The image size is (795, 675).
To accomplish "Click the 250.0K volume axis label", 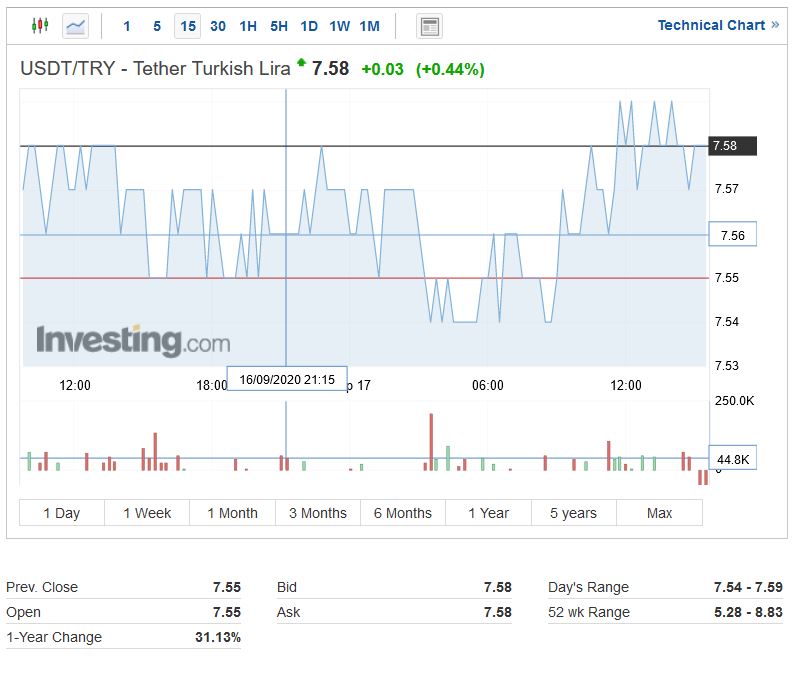I will 734,401.
